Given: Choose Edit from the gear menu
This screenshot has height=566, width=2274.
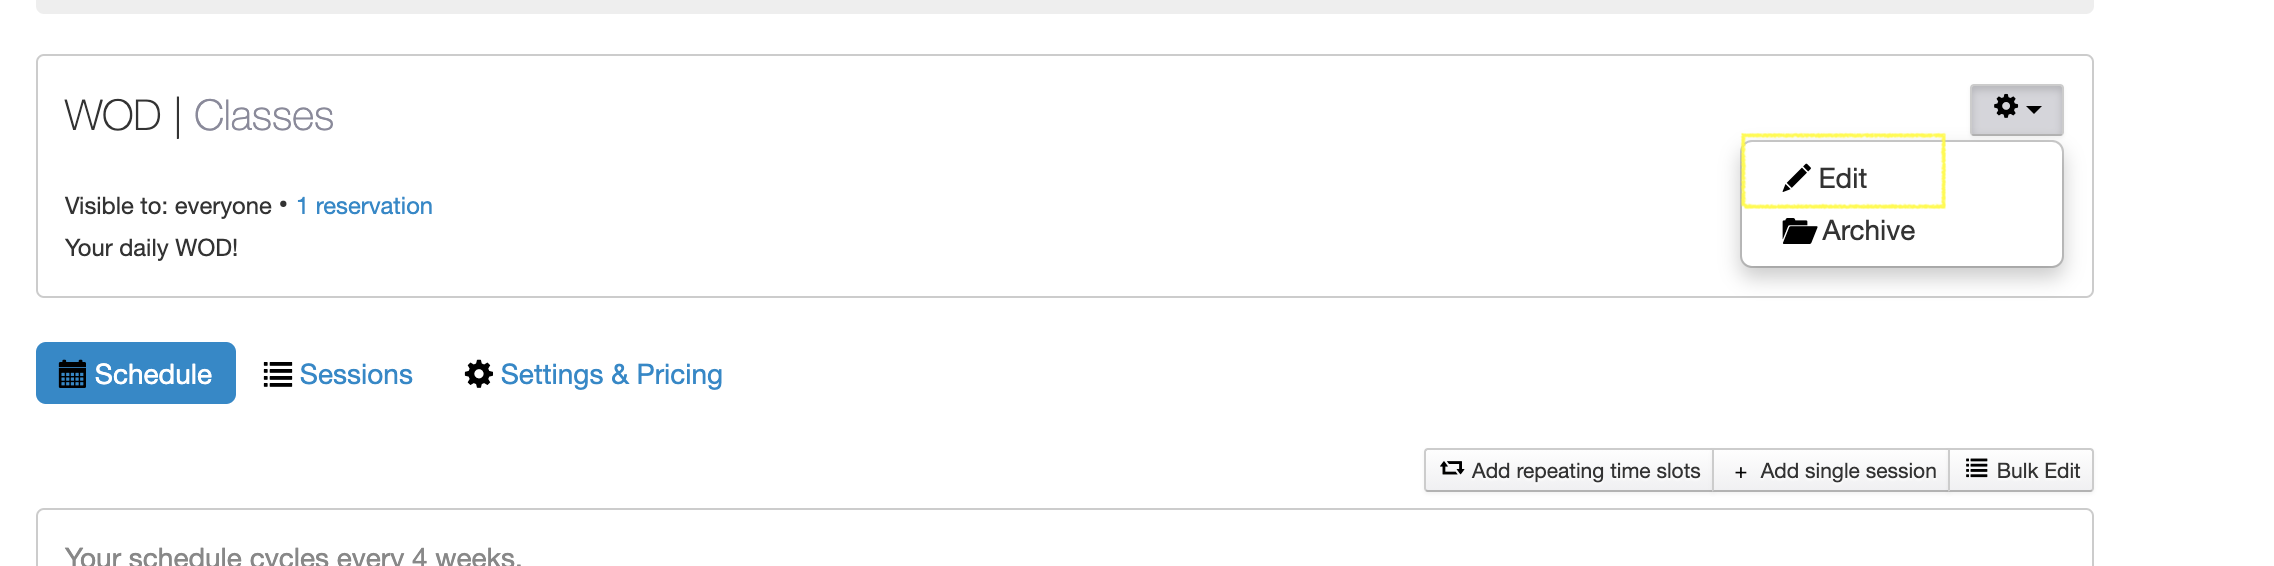Looking at the screenshot, I should (x=1842, y=178).
